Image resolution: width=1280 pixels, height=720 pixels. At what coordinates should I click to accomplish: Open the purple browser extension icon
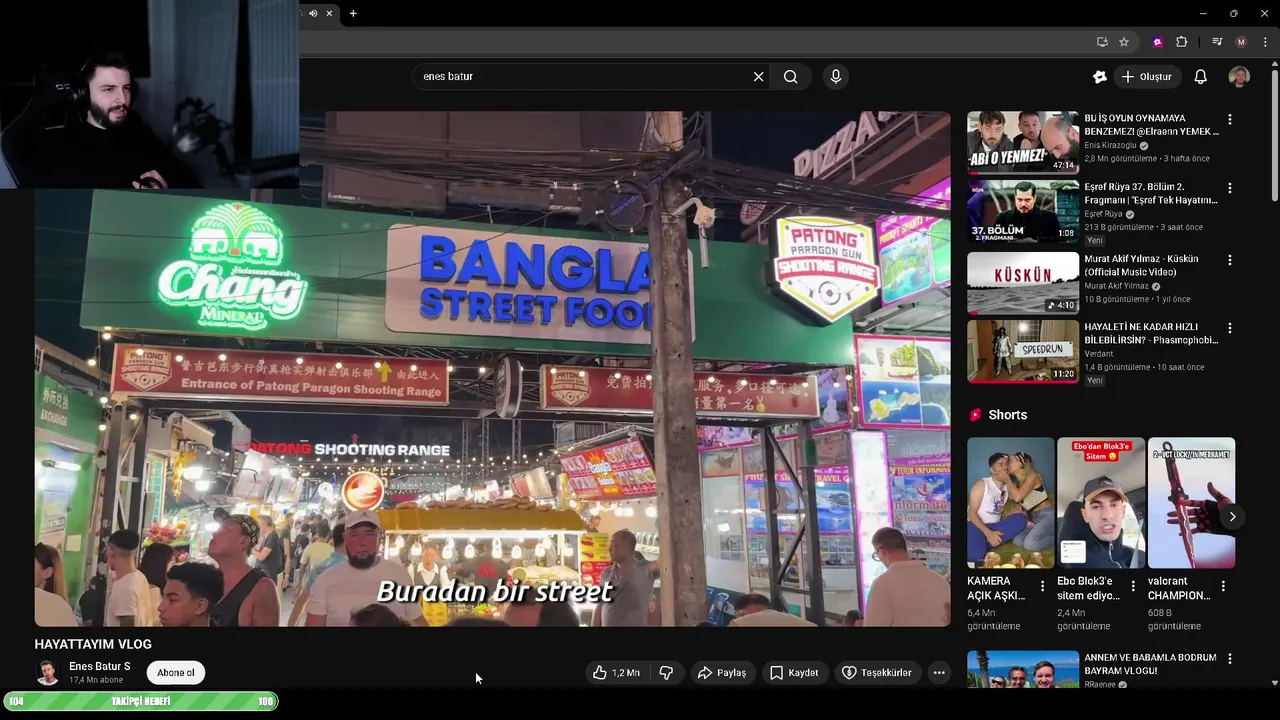[x=1158, y=42]
